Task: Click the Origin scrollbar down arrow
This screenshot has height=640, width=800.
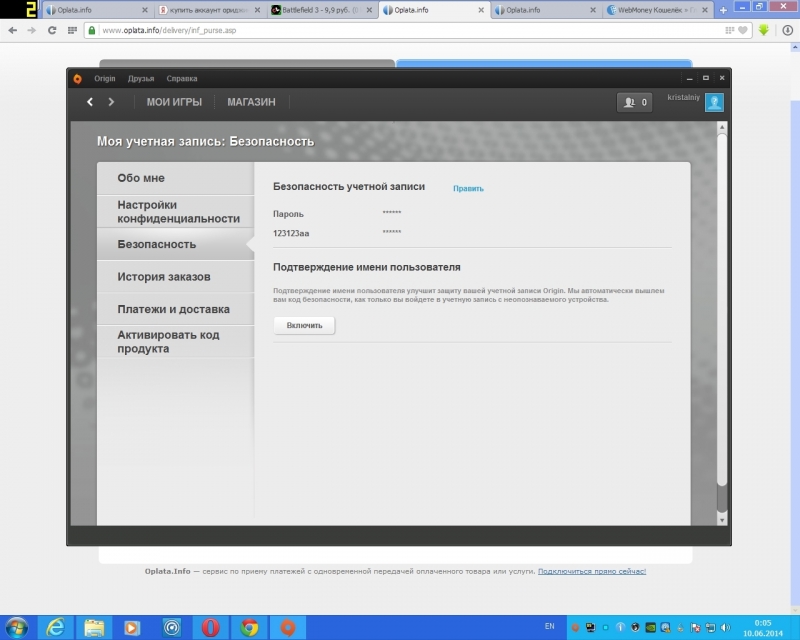Action: point(721,520)
